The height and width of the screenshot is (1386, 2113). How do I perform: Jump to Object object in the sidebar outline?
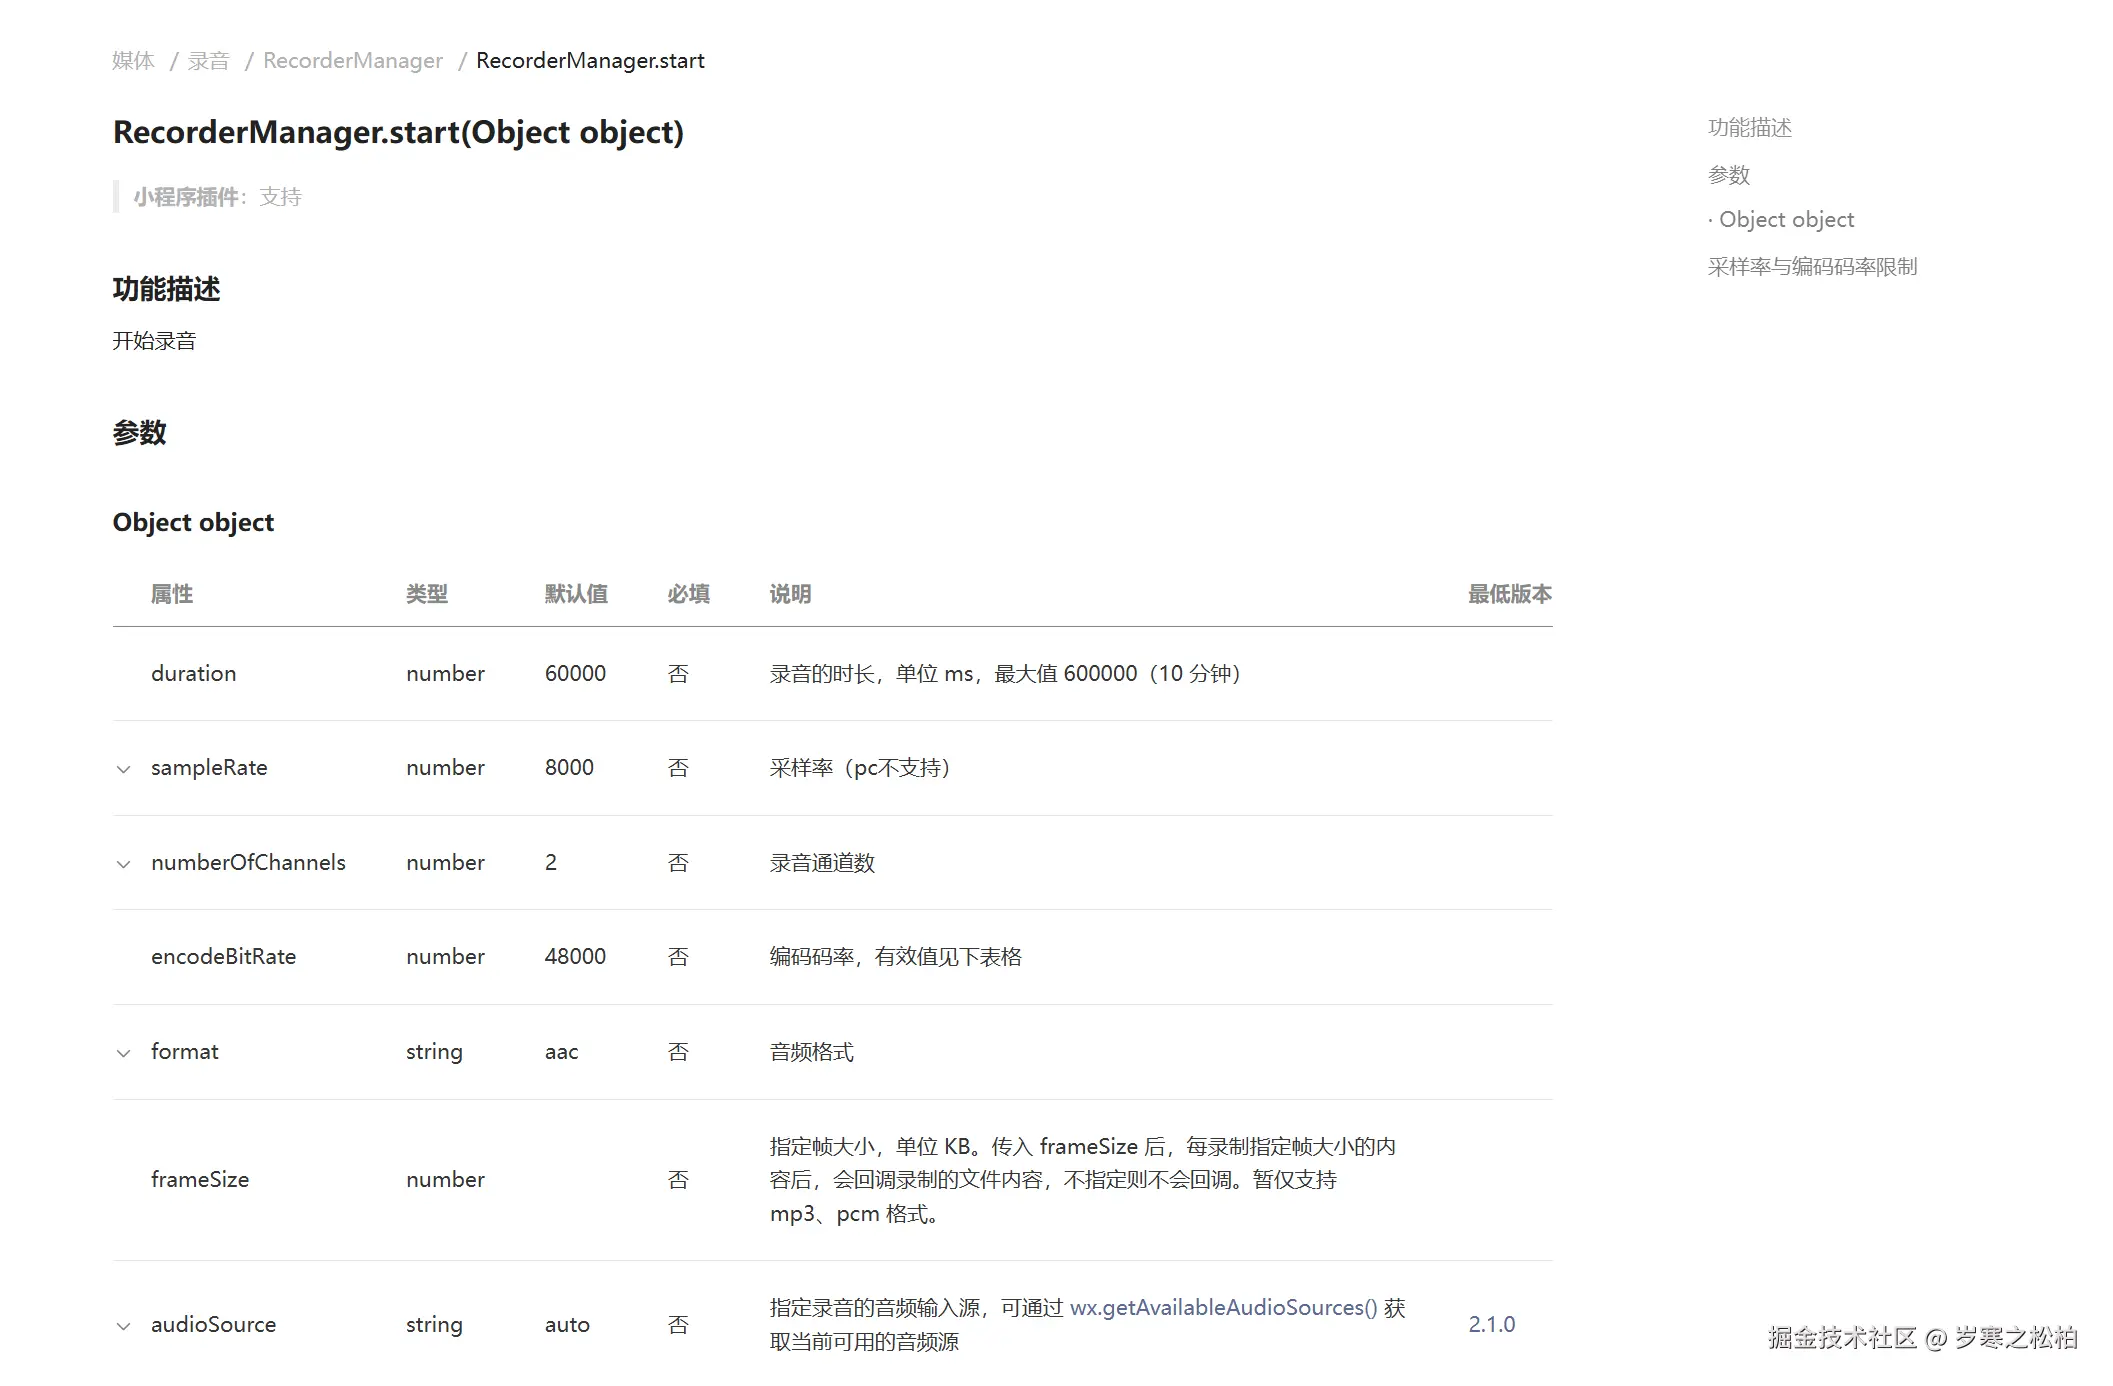[x=1786, y=220]
